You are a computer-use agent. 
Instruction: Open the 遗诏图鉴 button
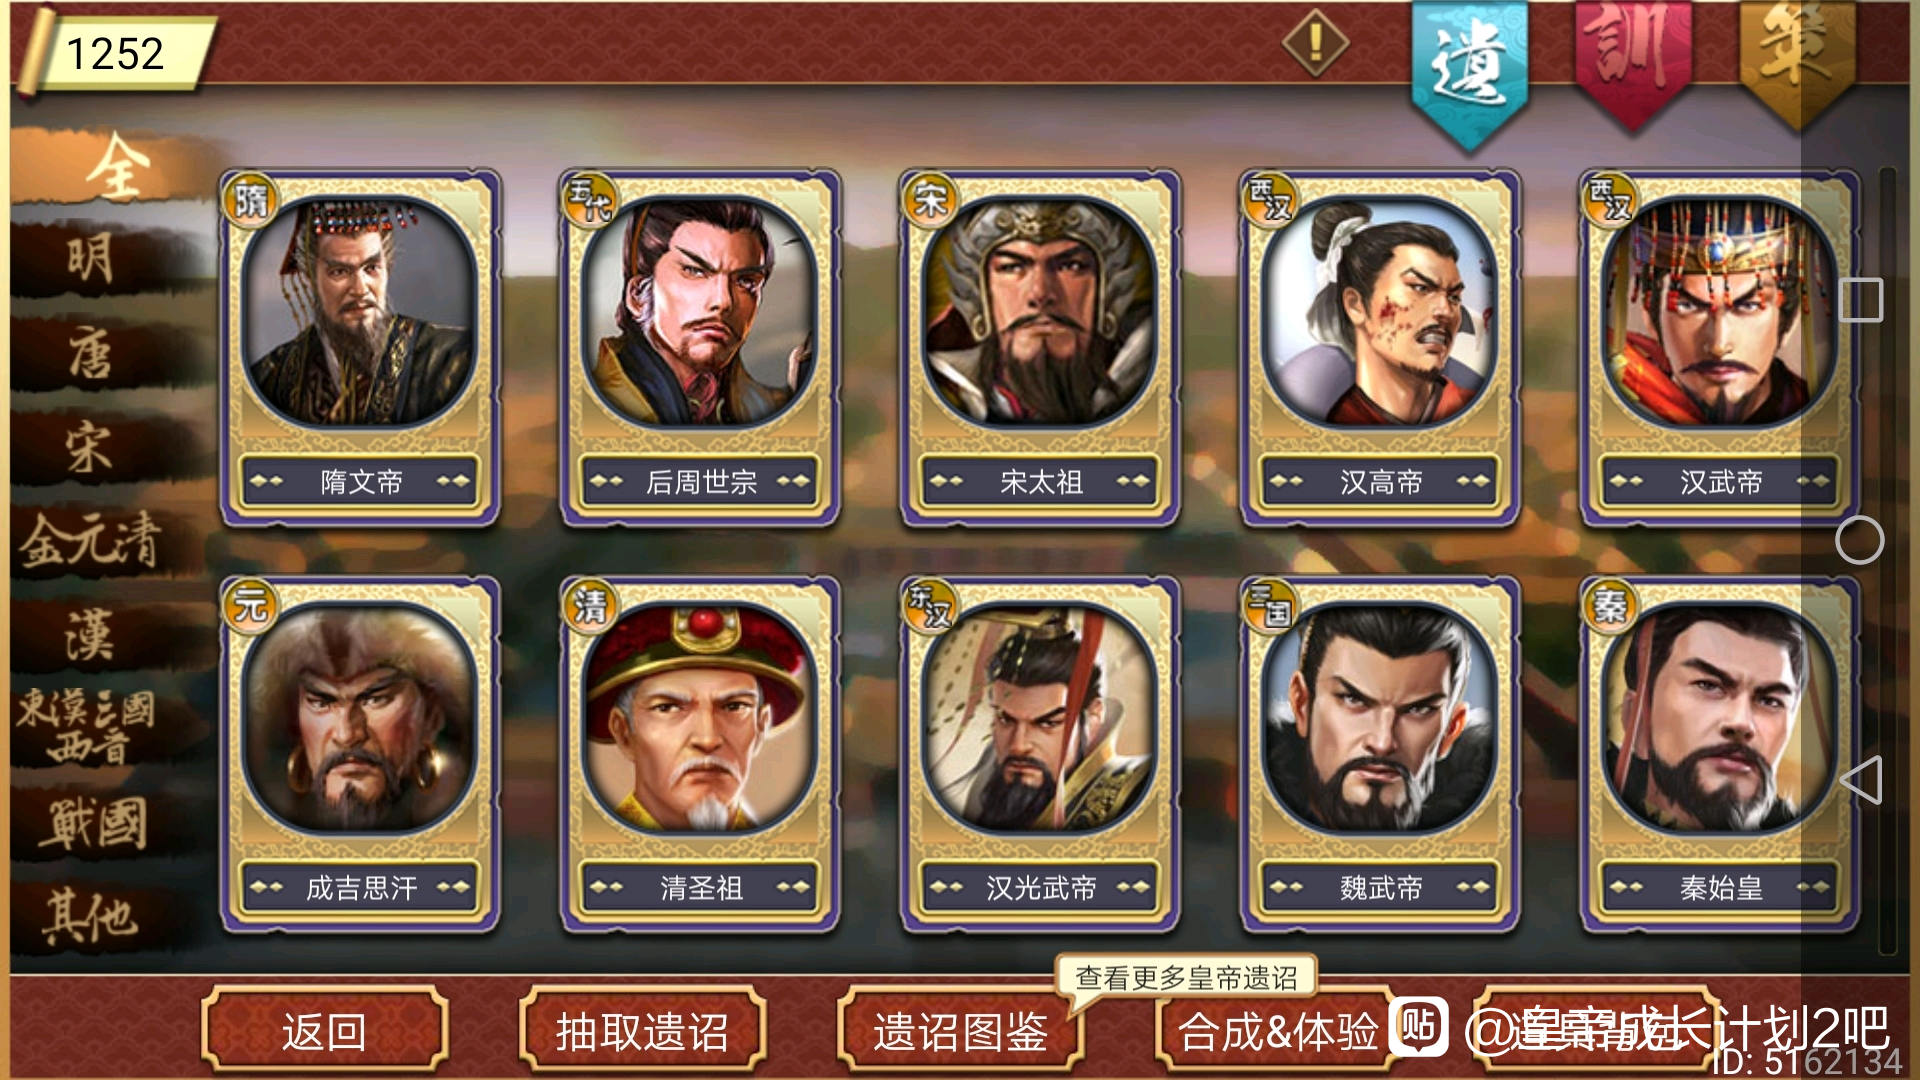click(x=960, y=1031)
